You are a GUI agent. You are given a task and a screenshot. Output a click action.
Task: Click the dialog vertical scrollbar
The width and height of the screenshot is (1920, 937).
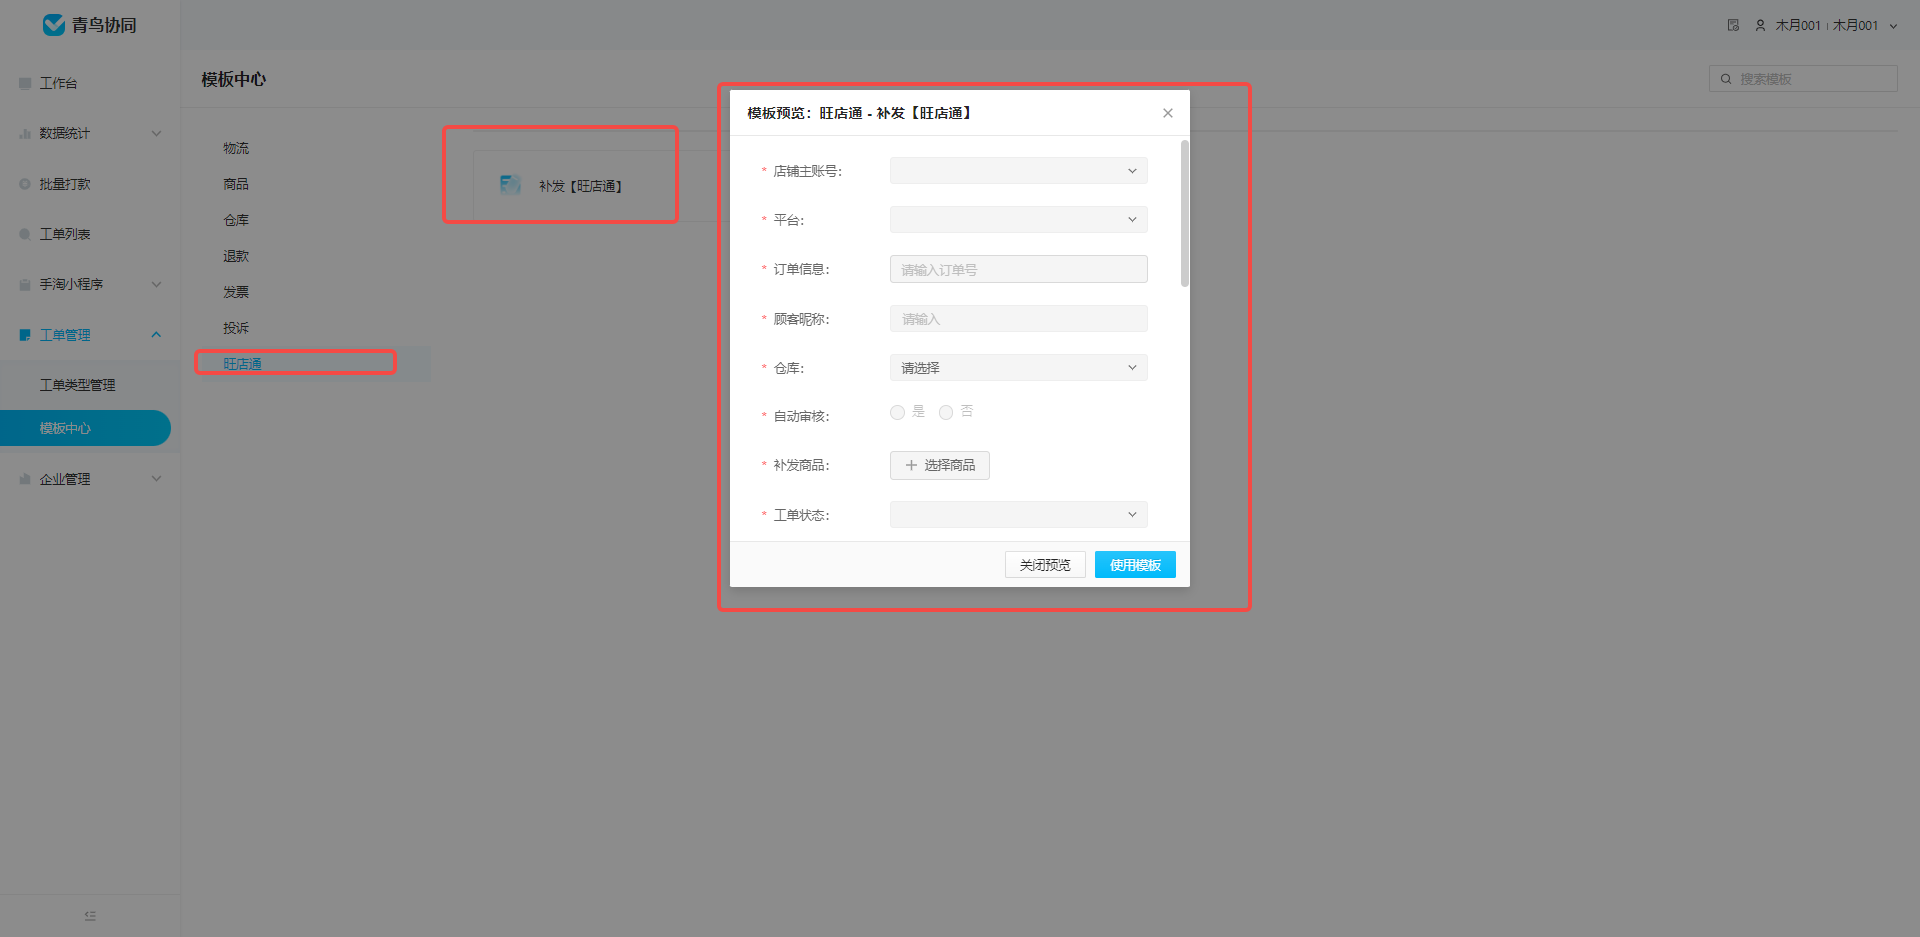coord(1185,214)
